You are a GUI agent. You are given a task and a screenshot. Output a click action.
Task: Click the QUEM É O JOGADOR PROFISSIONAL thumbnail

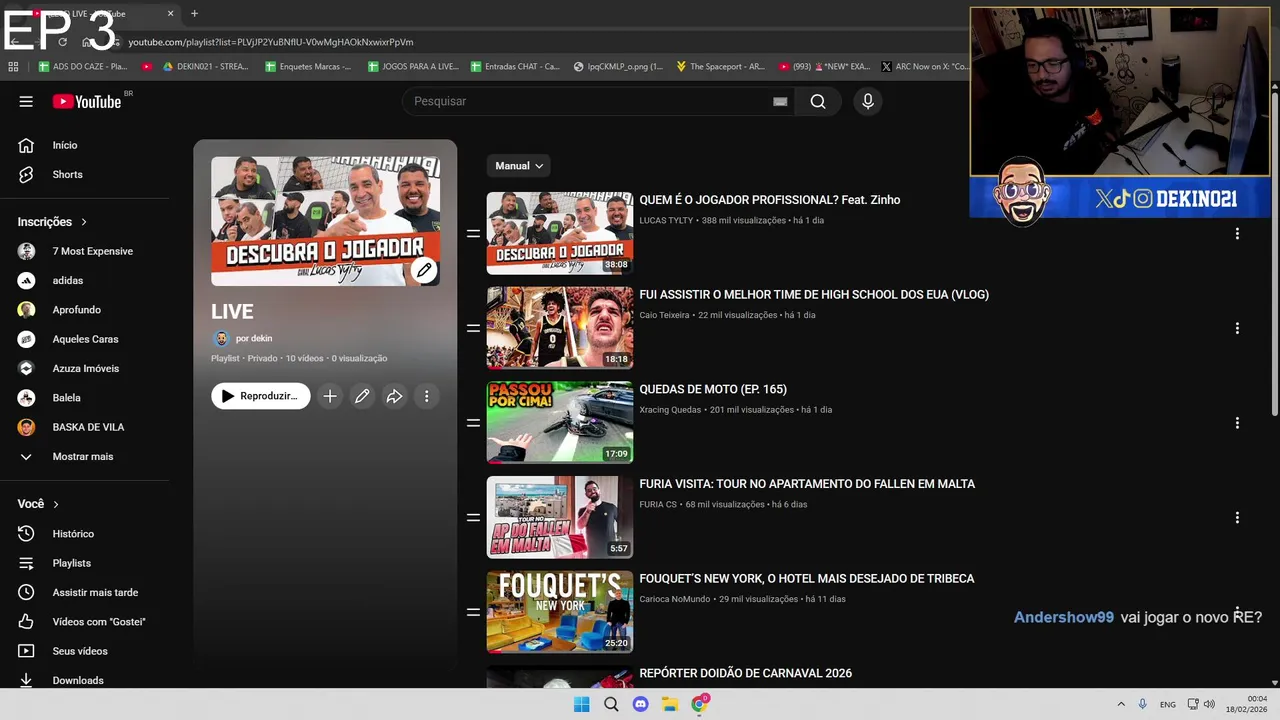pos(560,233)
